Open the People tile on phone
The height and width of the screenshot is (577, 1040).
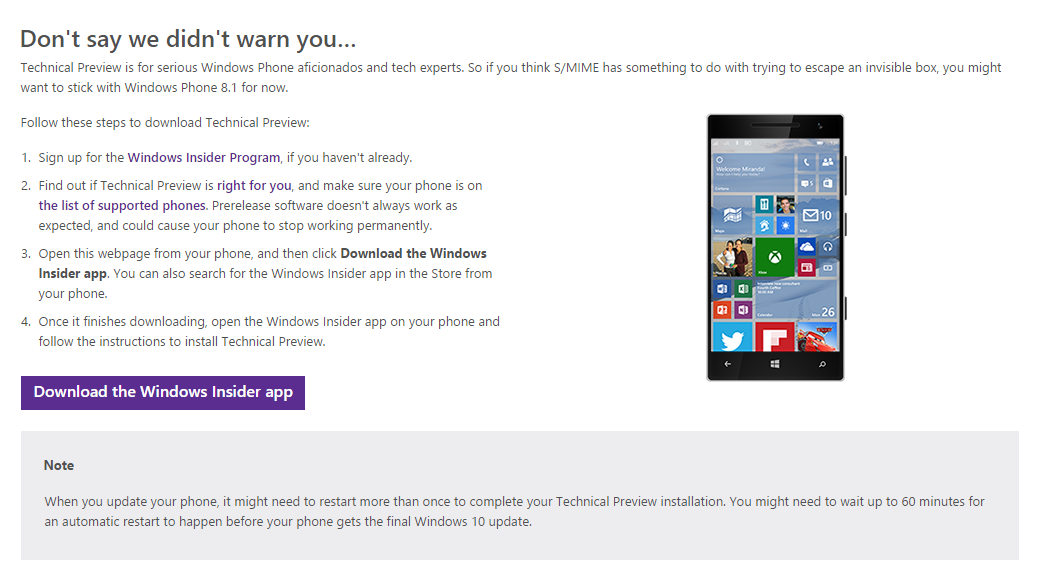point(828,162)
